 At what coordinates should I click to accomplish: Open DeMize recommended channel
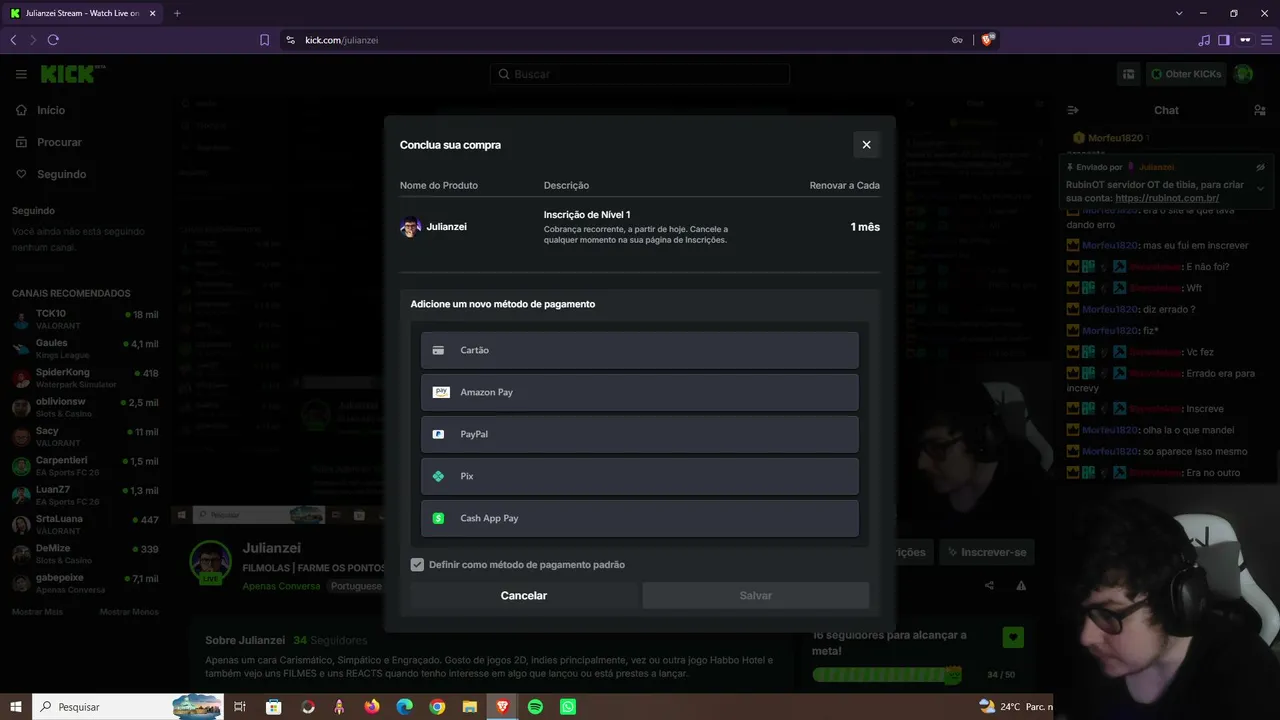[x=85, y=554]
